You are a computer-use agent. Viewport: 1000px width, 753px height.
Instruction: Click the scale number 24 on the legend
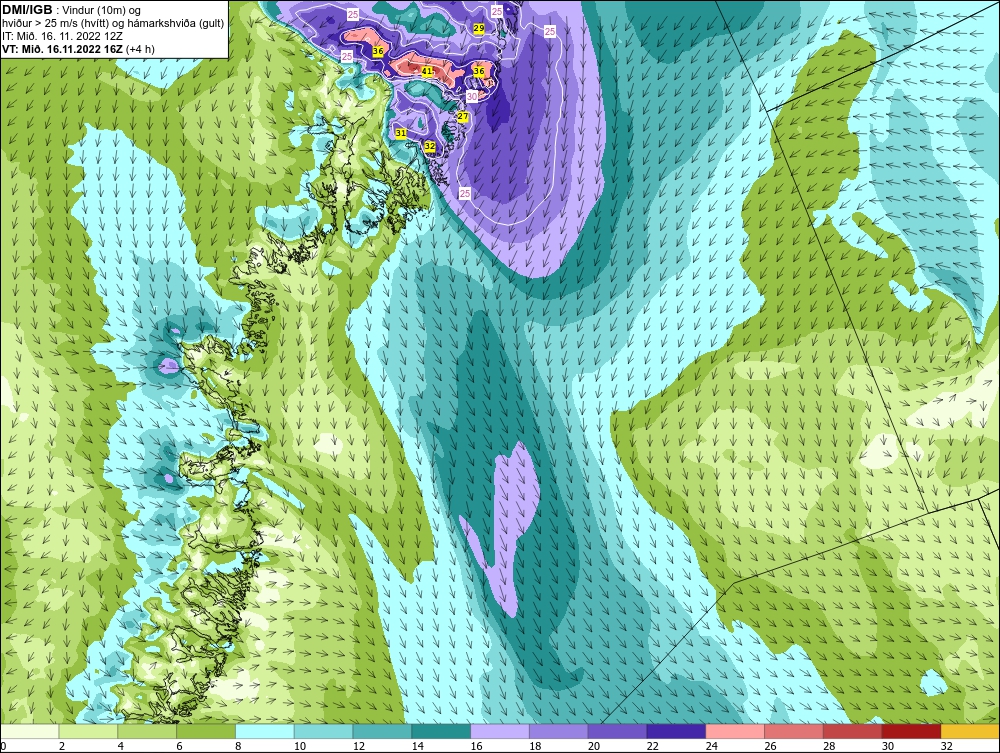pyautogui.click(x=711, y=746)
